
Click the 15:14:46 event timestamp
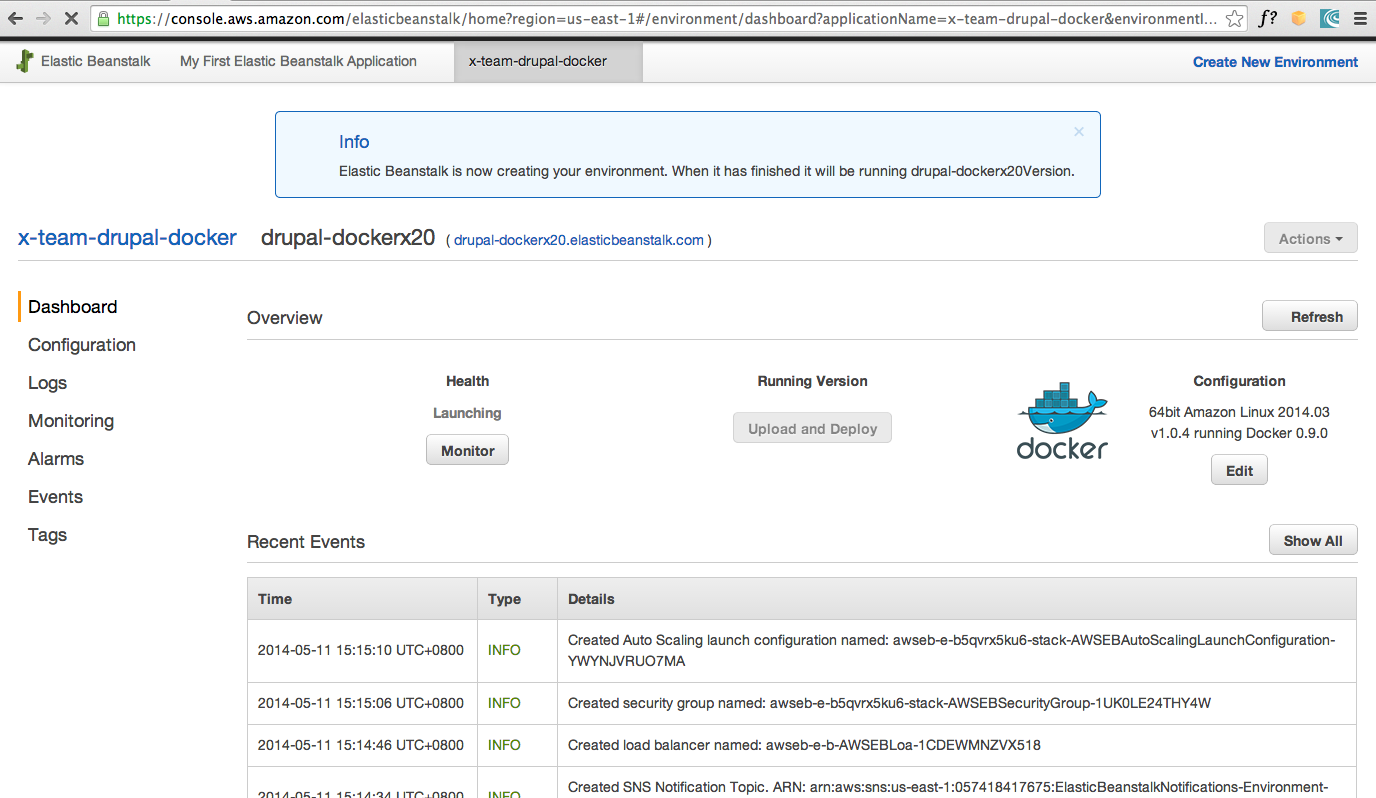pyautogui.click(x=361, y=745)
